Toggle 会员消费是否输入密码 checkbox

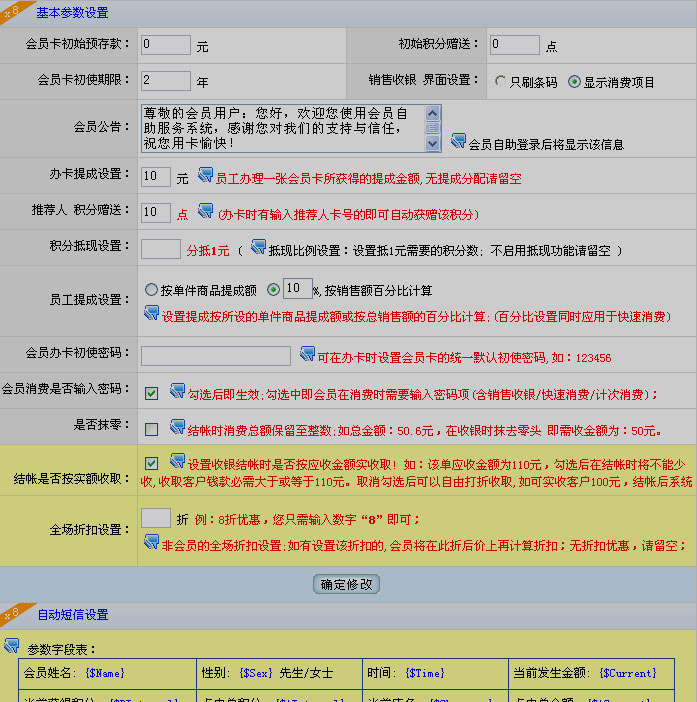tap(151, 393)
